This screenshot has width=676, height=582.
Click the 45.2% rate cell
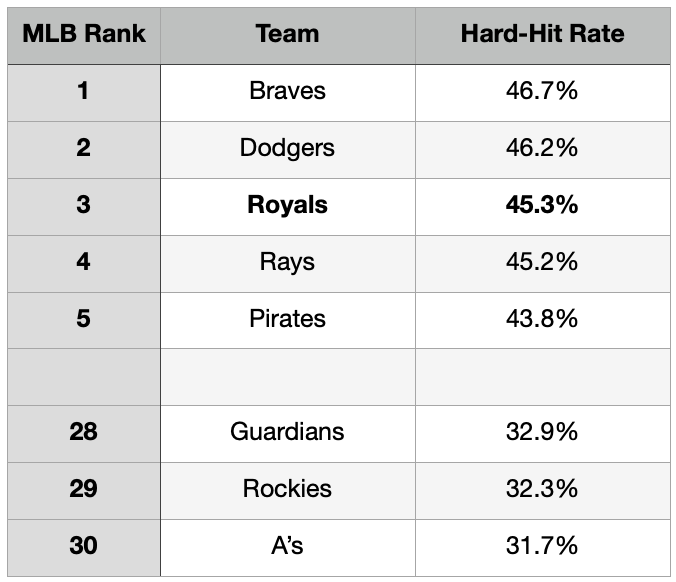(542, 262)
